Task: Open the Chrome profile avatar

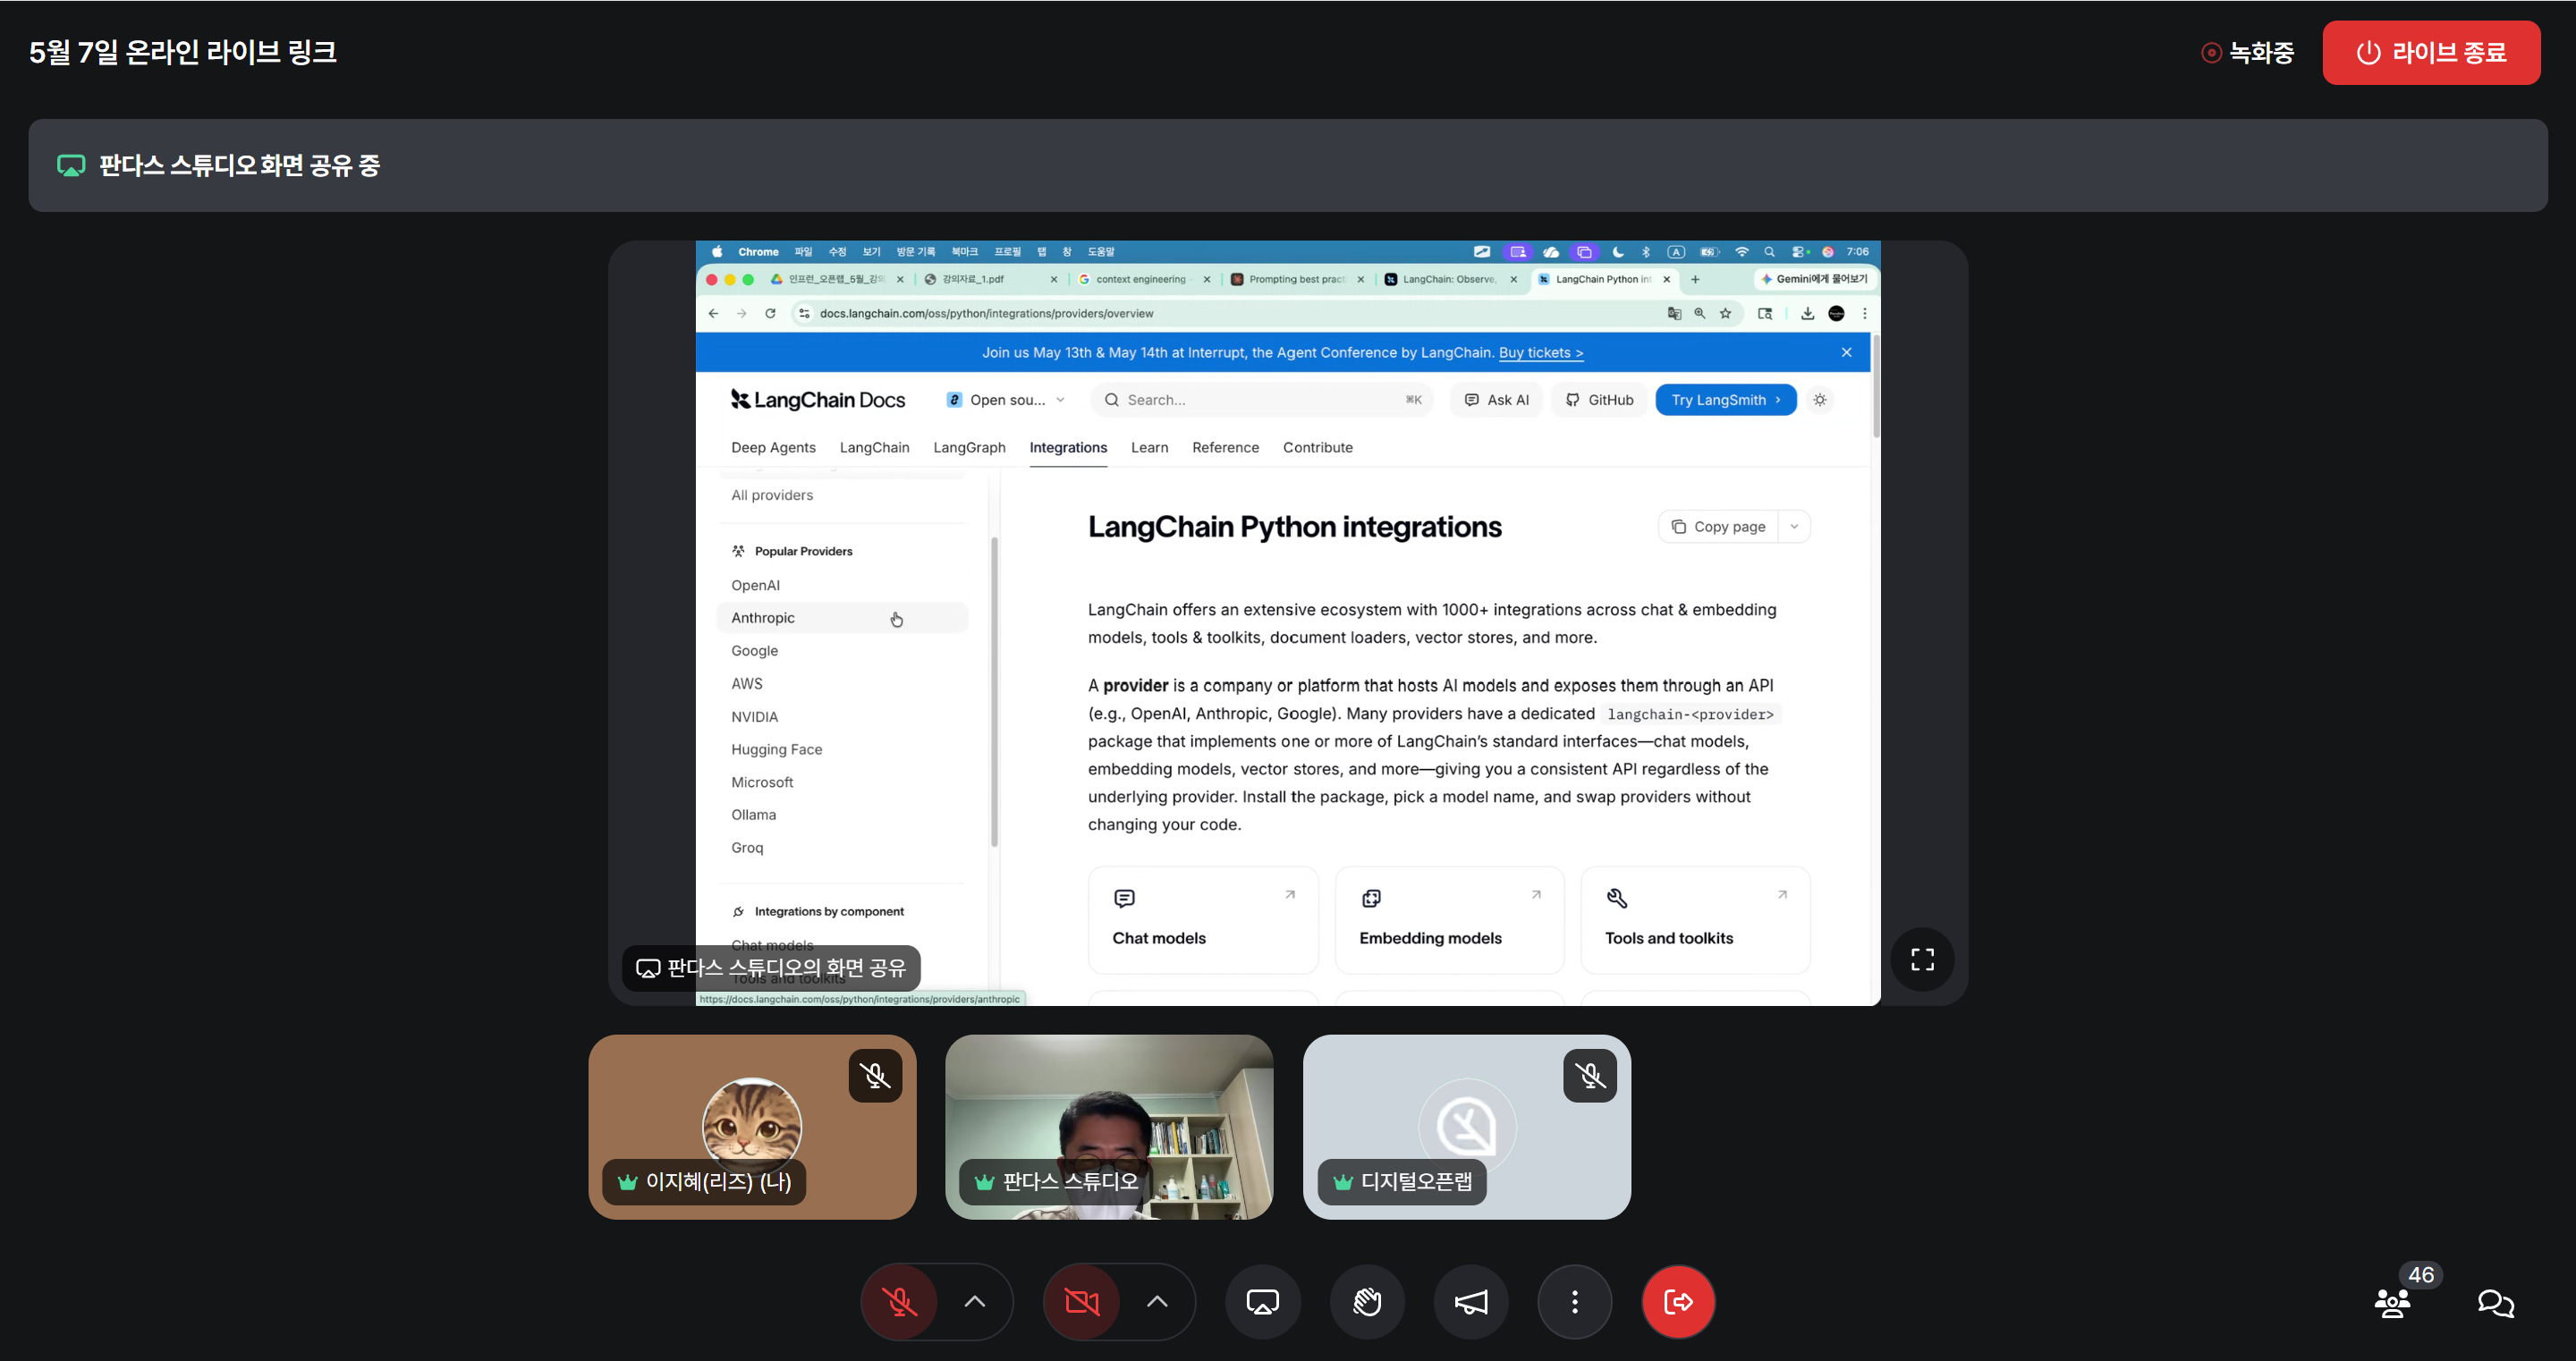Action: [x=1836, y=314]
